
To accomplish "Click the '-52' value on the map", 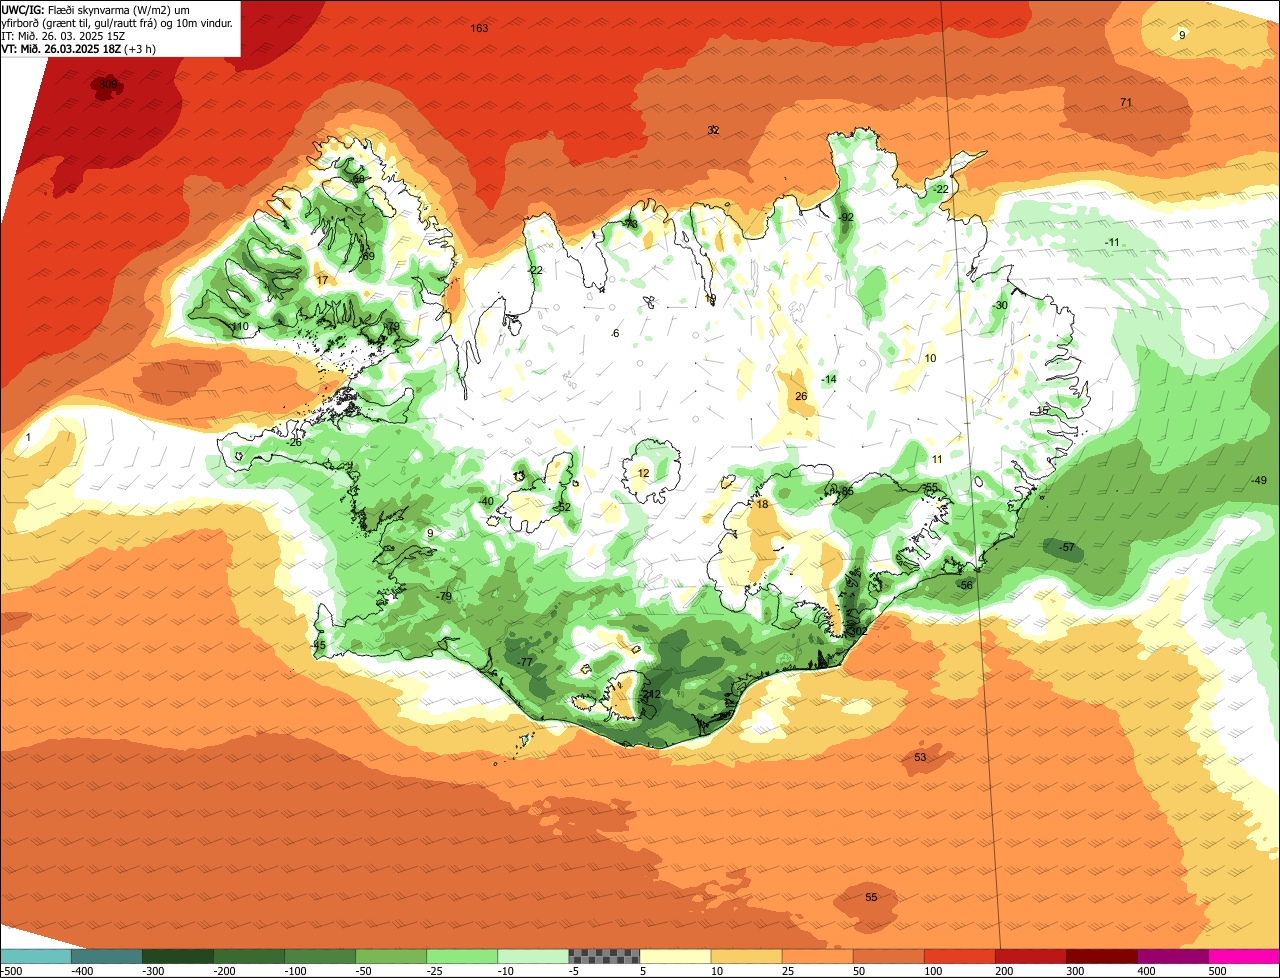I will [563, 508].
